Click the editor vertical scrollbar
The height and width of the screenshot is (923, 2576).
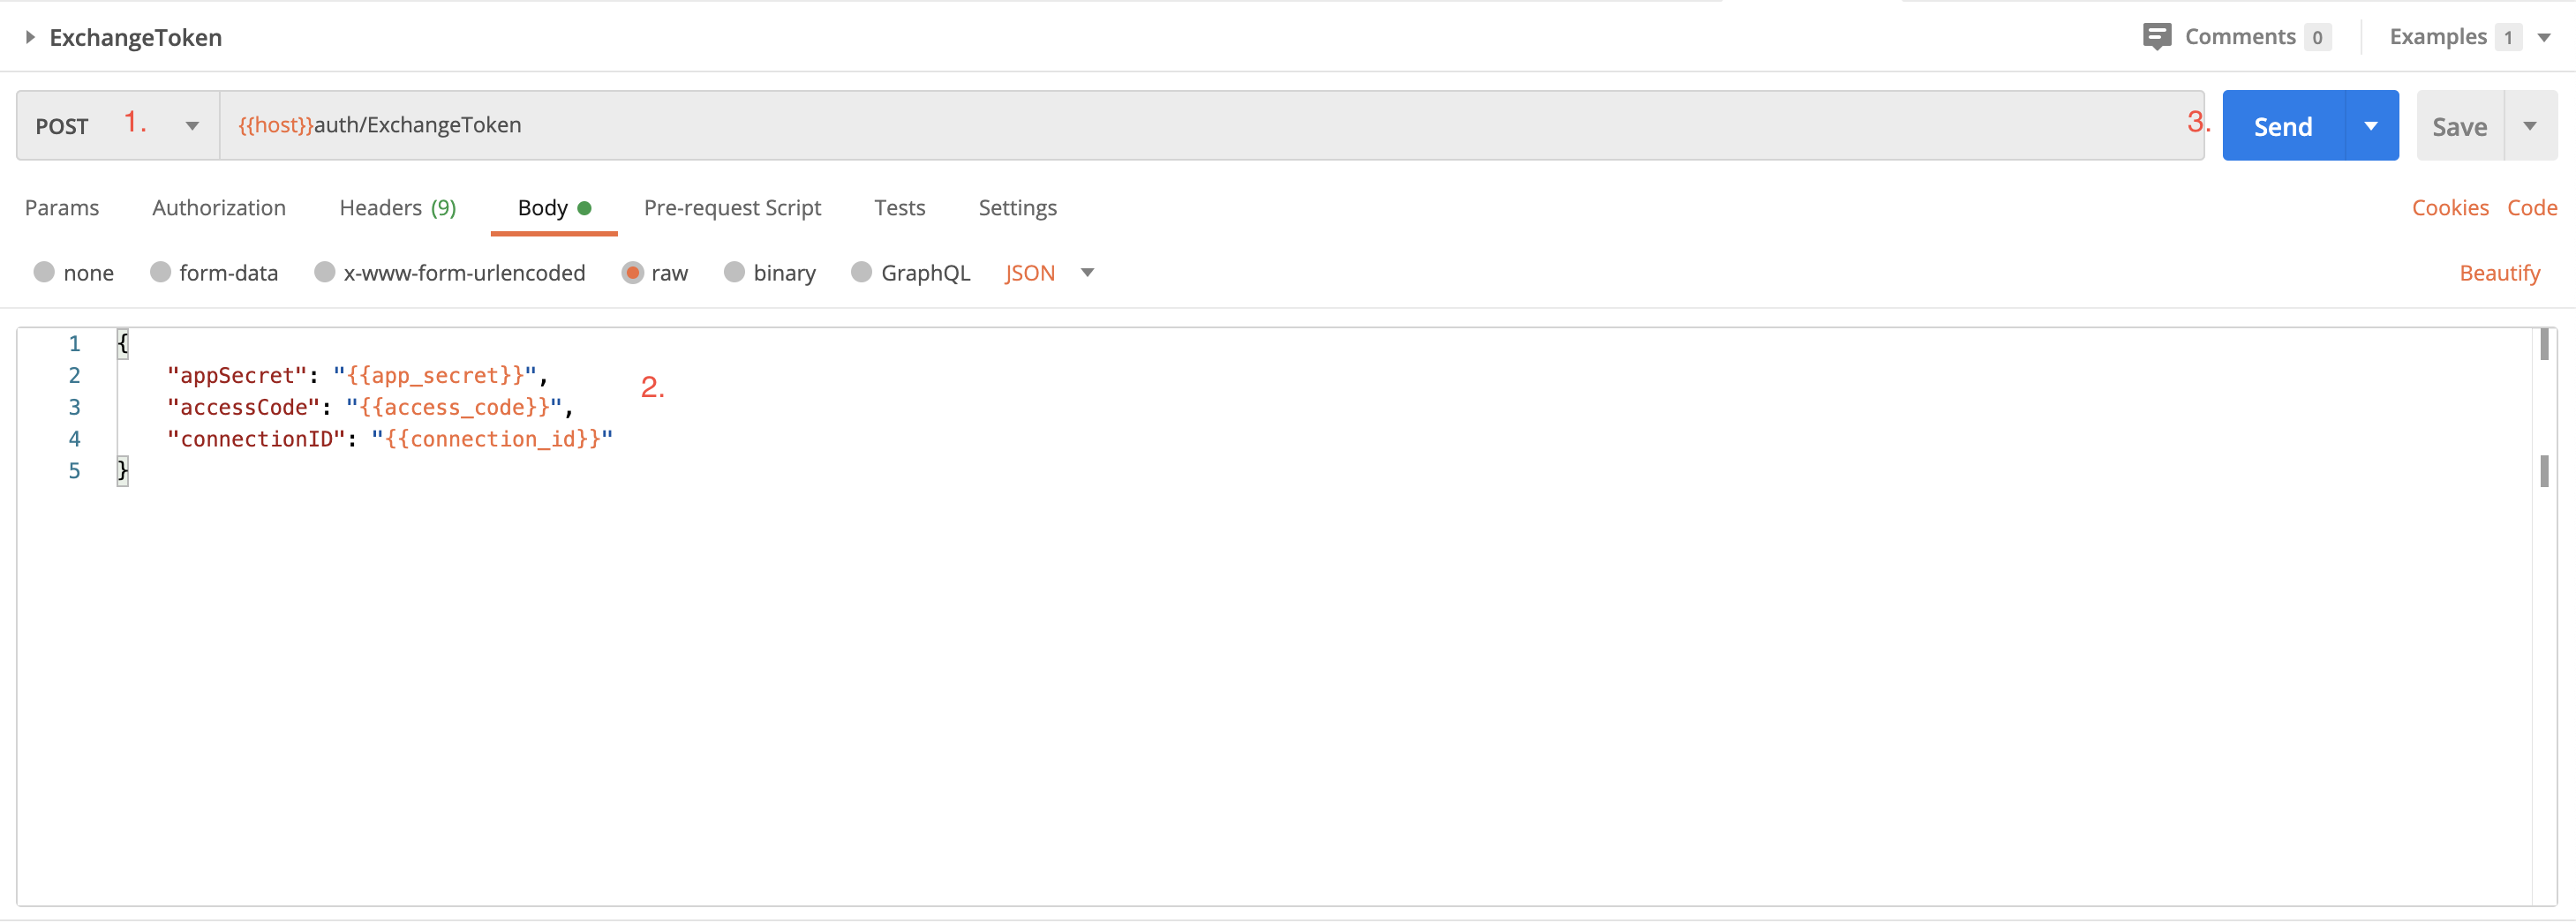coord(2544,616)
